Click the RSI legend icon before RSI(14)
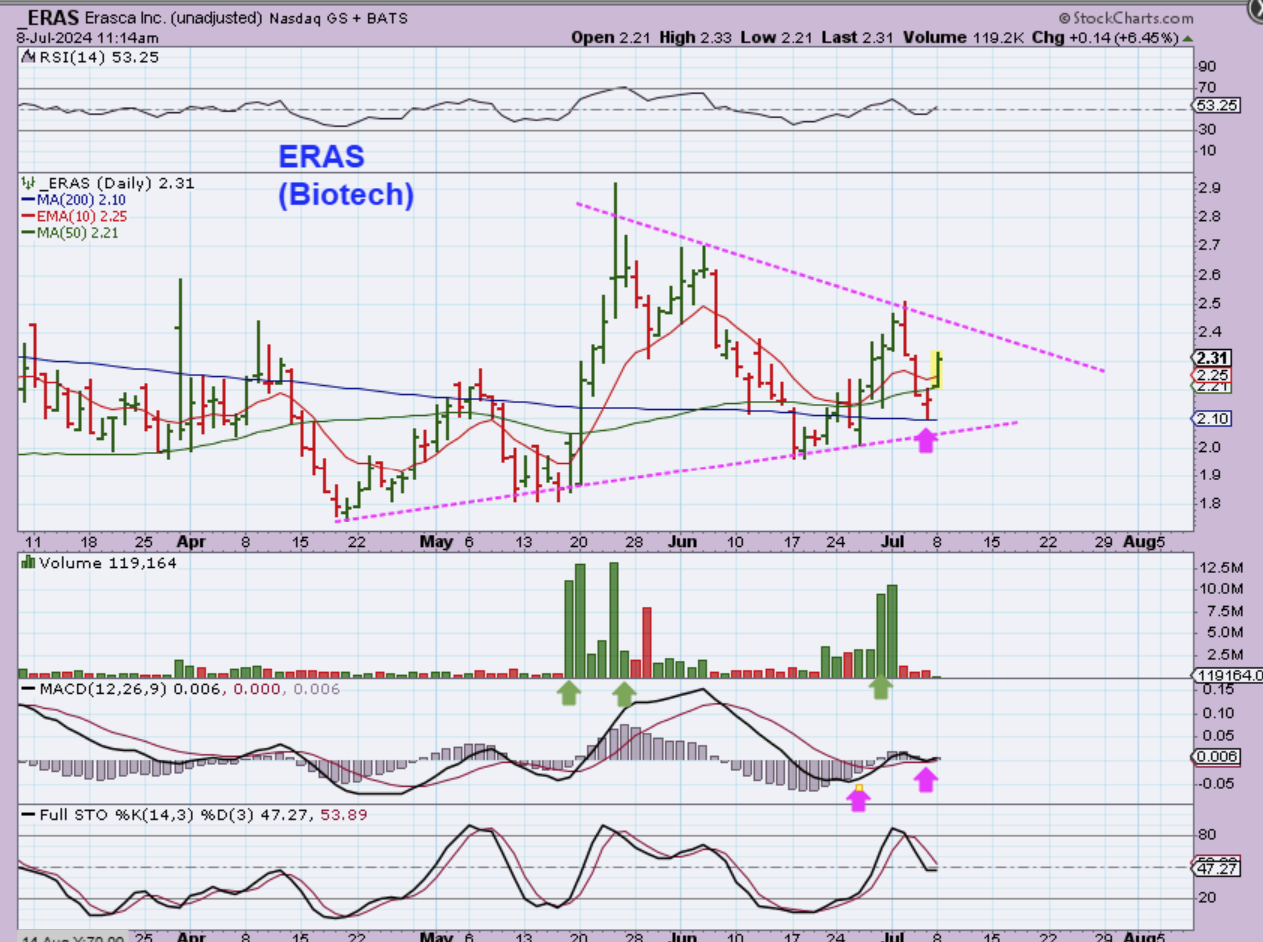Image resolution: width=1263 pixels, height=942 pixels. pyautogui.click(x=28, y=57)
